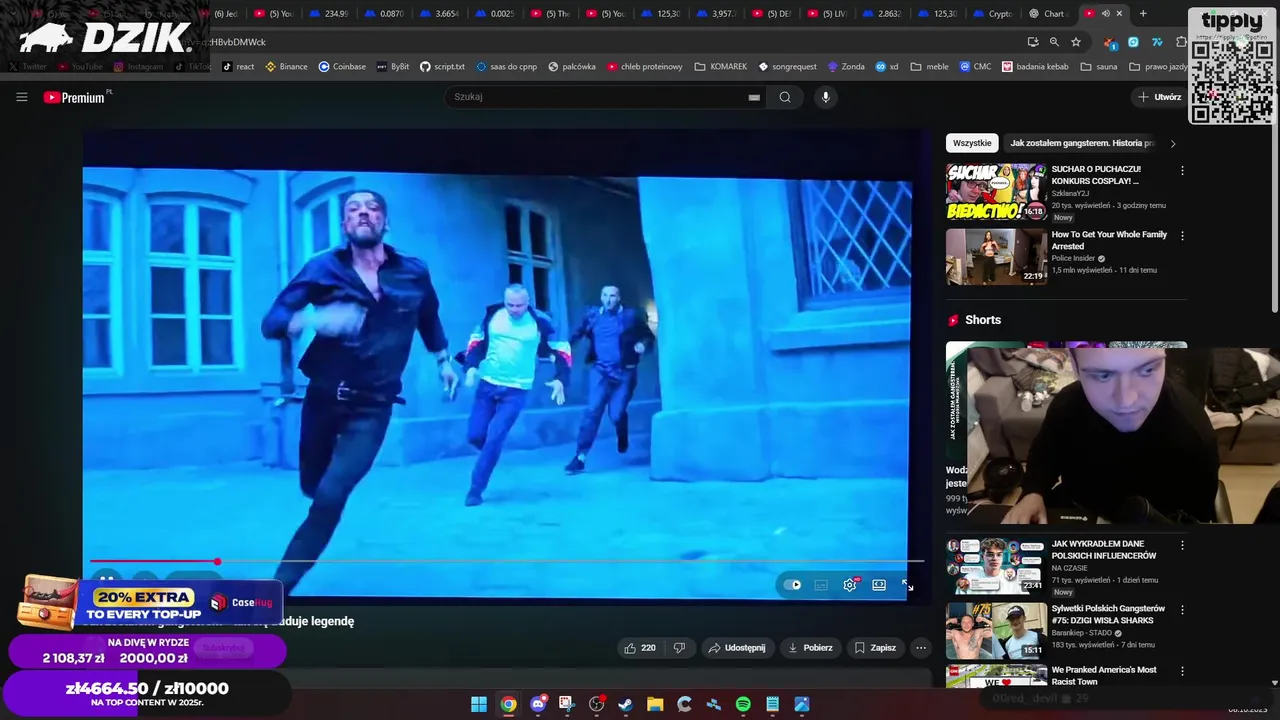Open the badania kebab bookmark
1280x720 pixels.
coord(1035,67)
